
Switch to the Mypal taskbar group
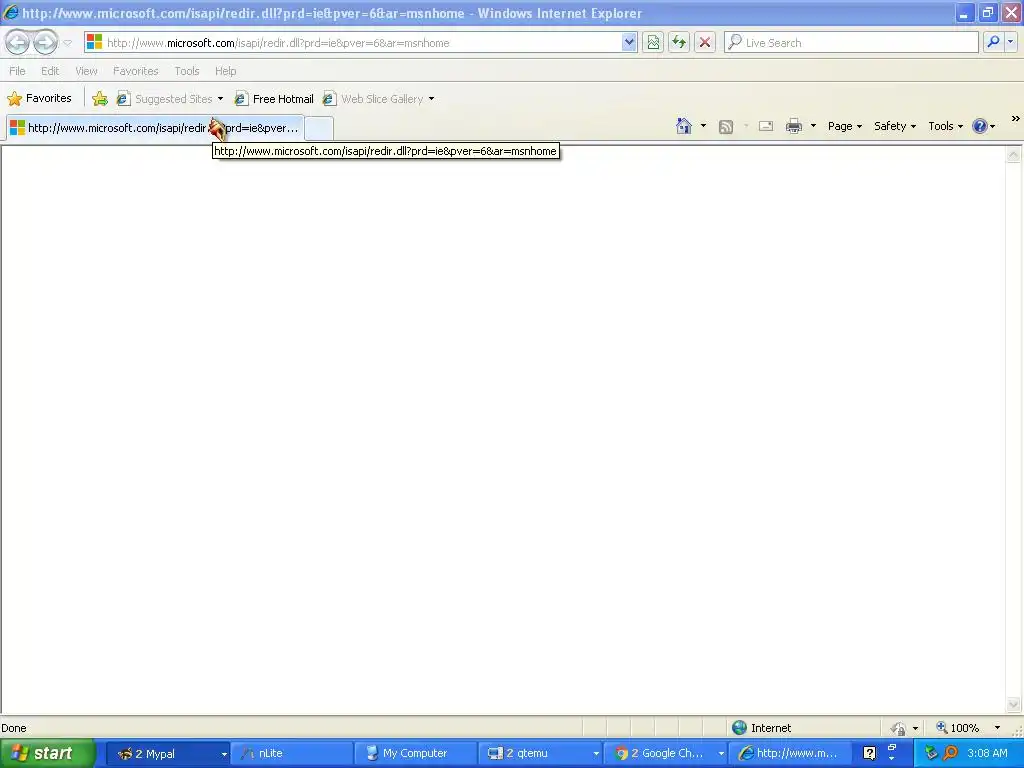point(168,753)
